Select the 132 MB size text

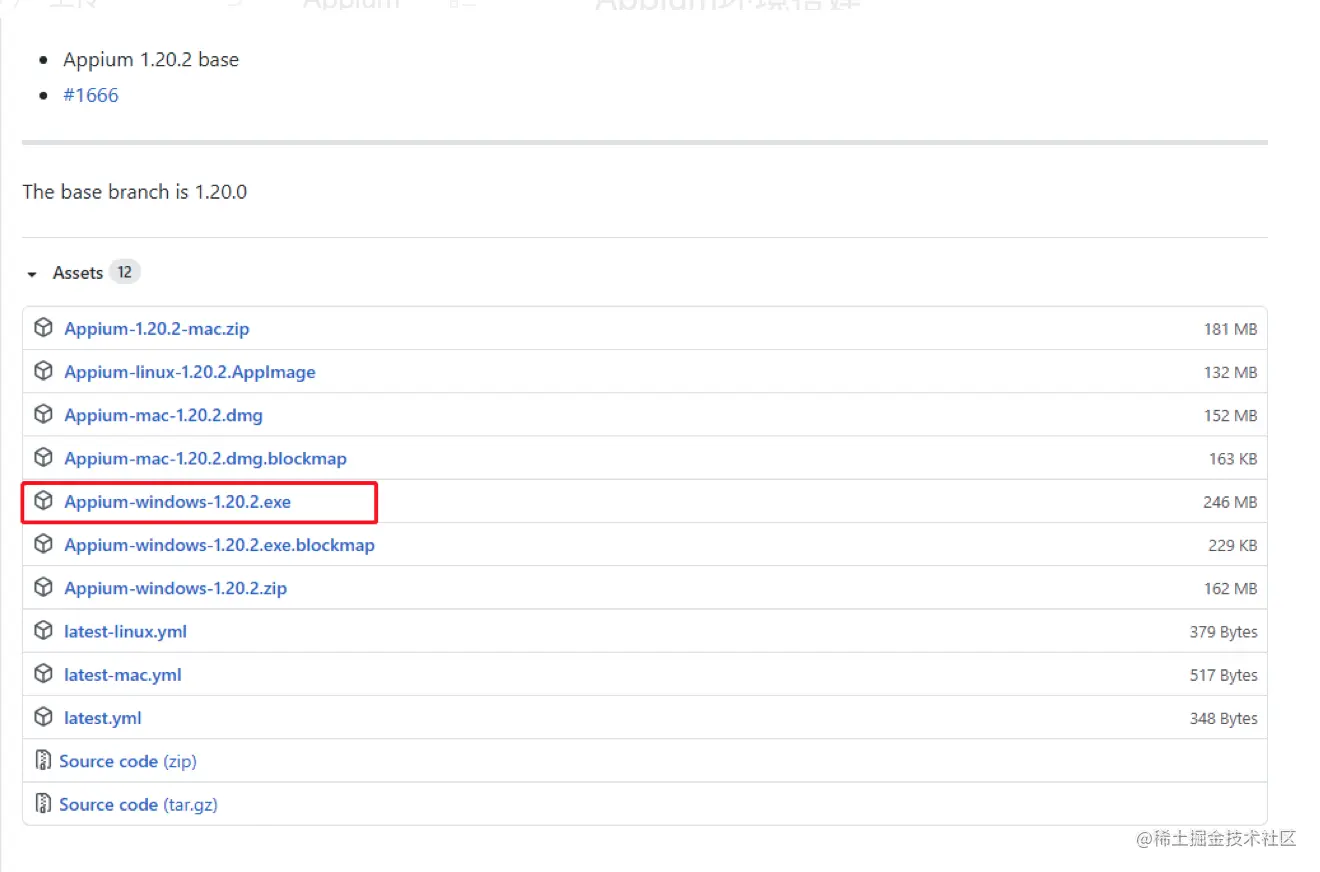1230,373
